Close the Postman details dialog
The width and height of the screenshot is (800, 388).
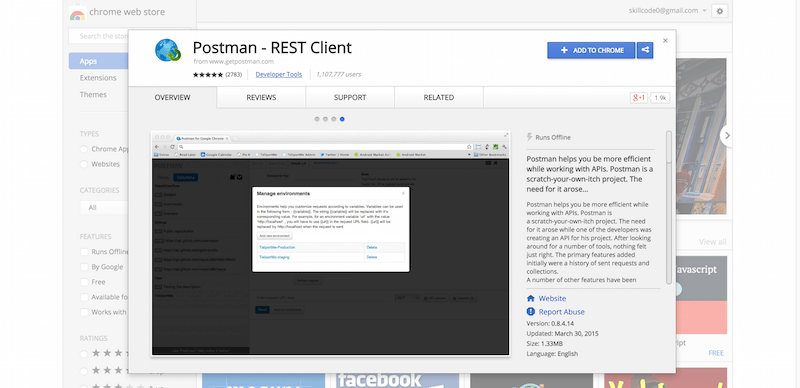click(665, 40)
